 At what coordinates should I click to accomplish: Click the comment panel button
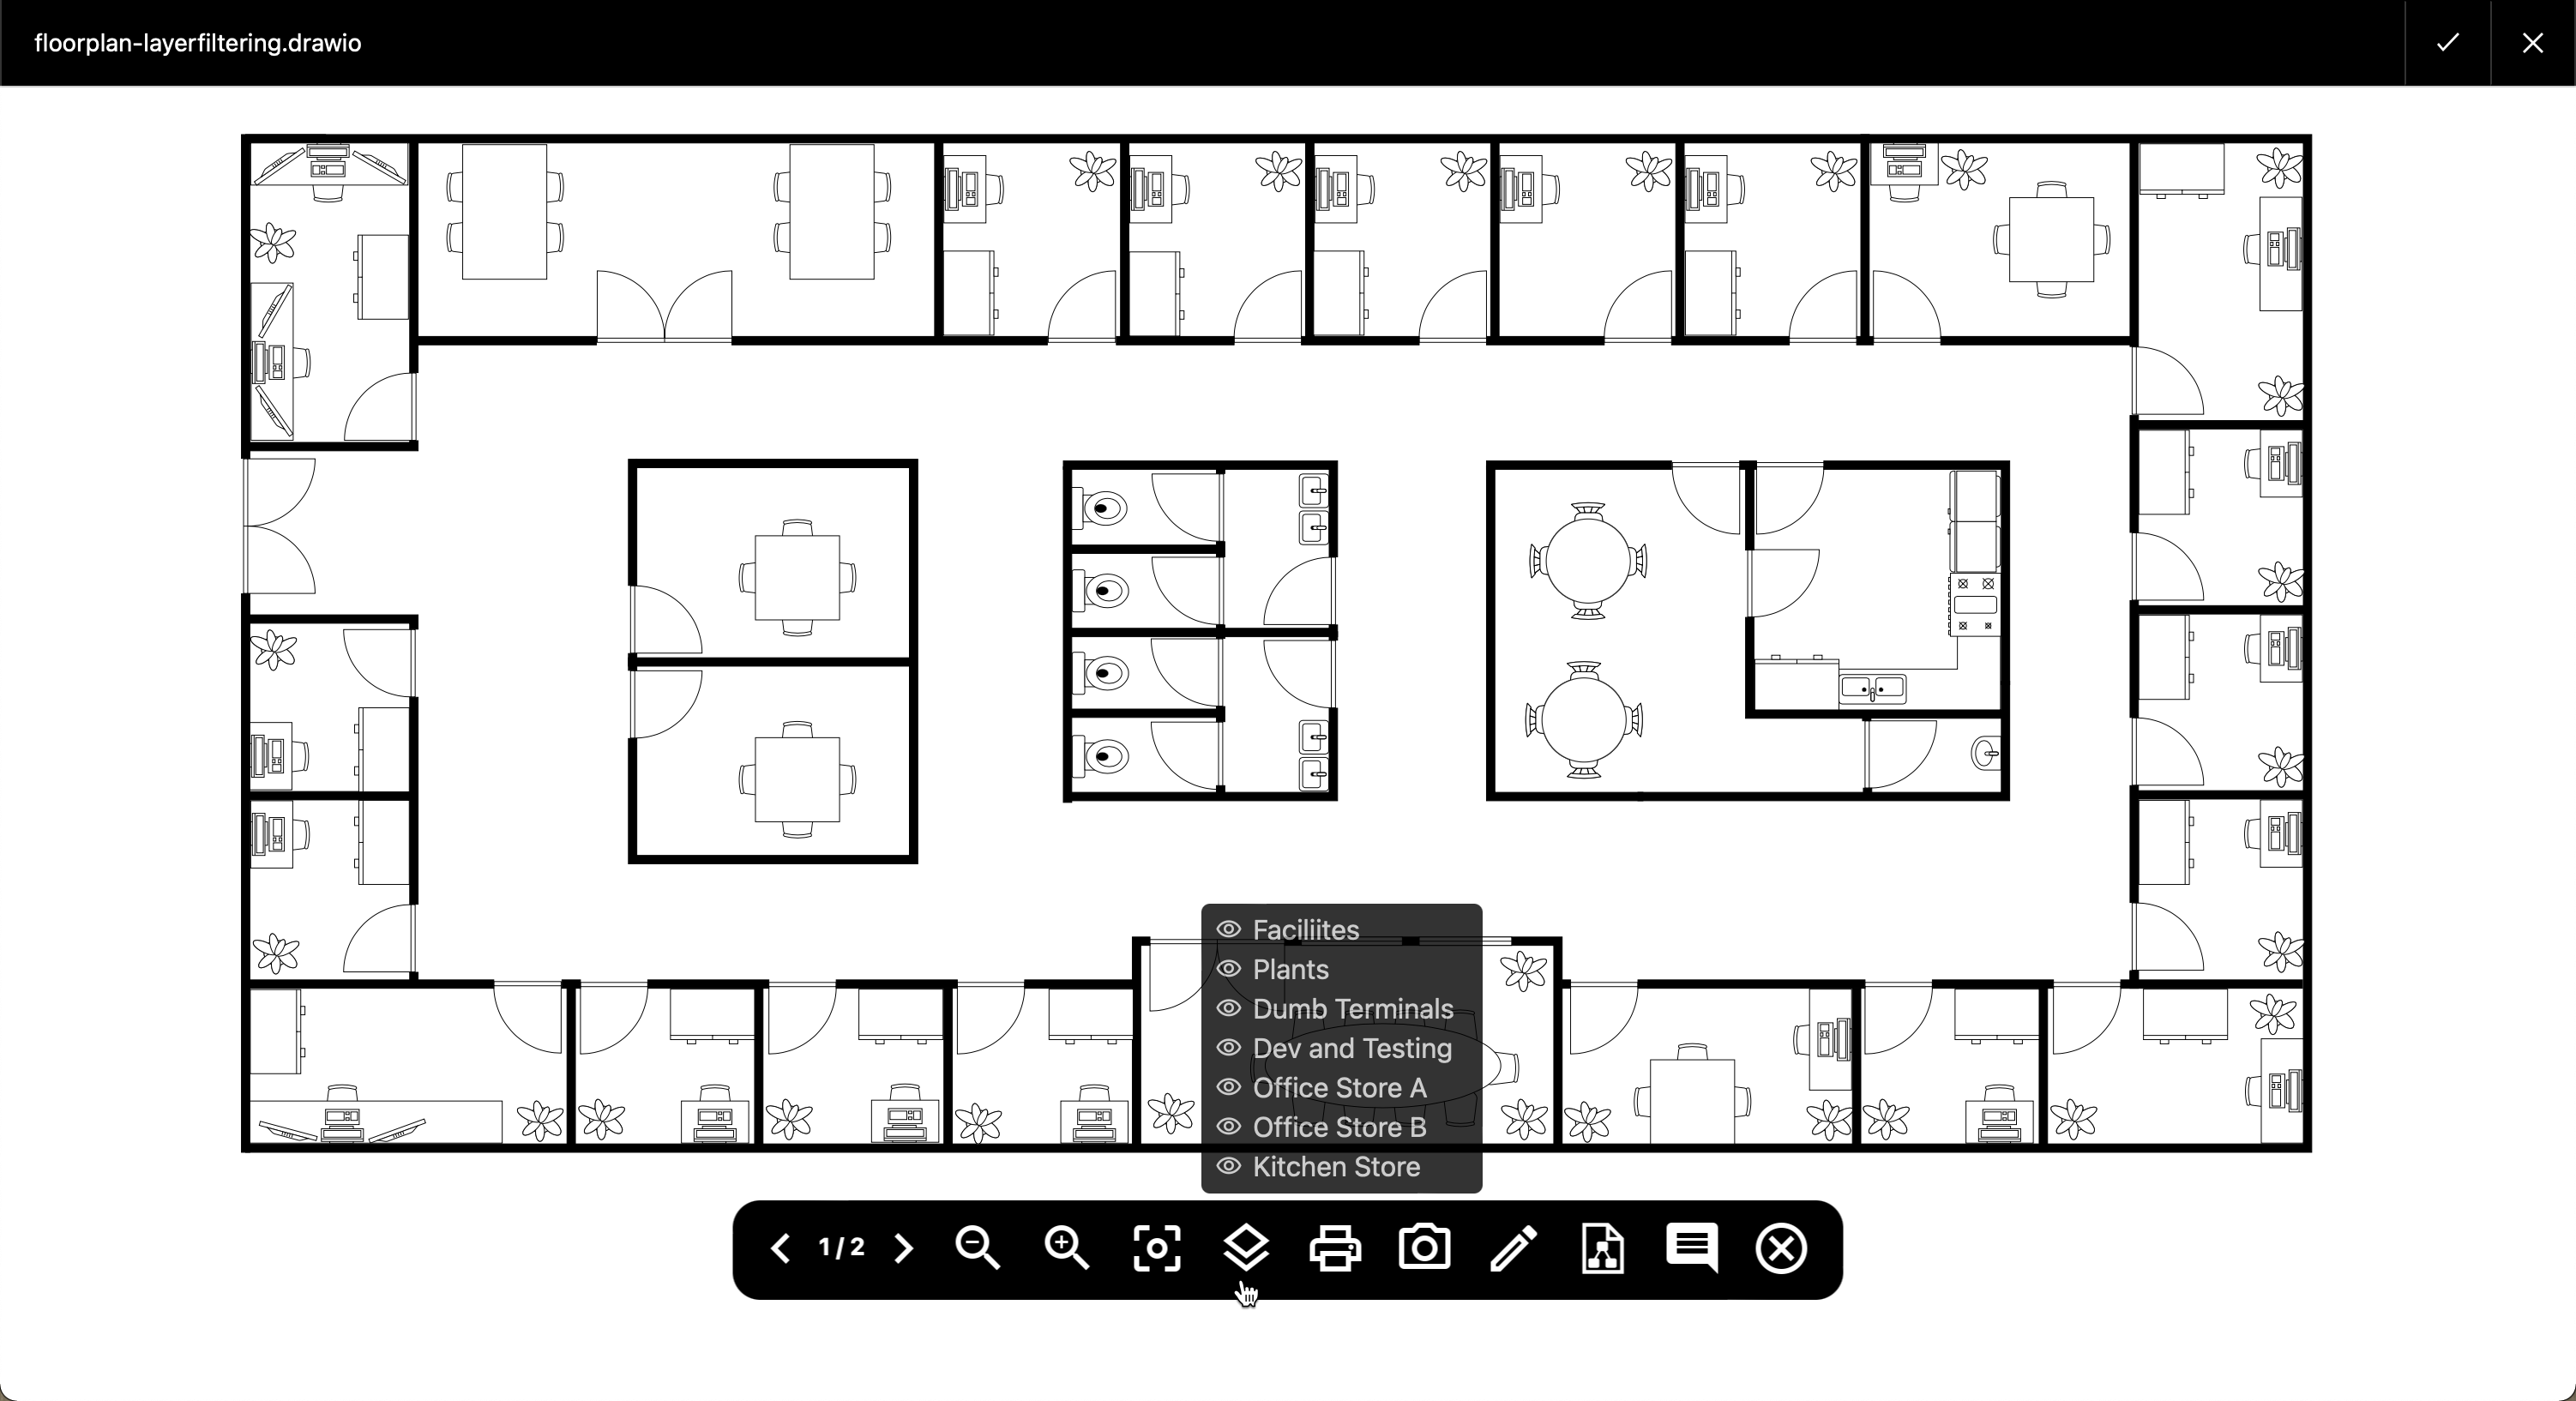(x=1691, y=1249)
